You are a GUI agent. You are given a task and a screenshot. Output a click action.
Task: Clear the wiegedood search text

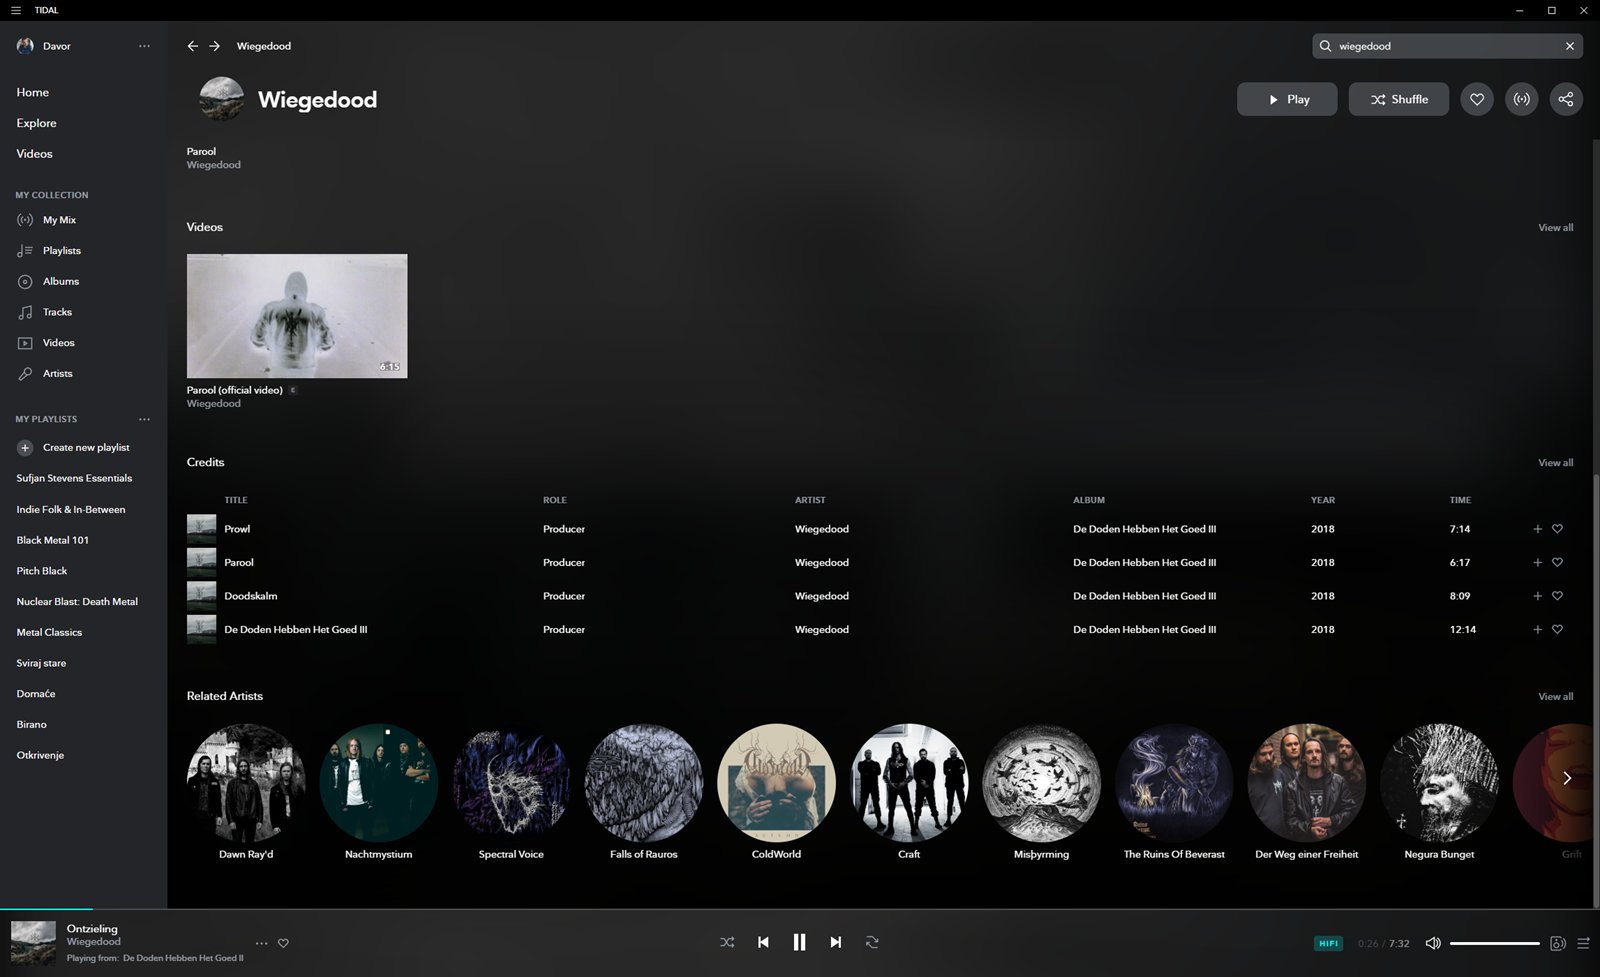click(1570, 46)
